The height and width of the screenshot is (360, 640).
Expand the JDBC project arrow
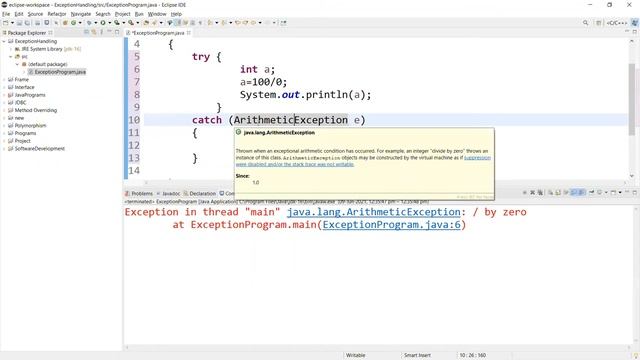[4, 102]
